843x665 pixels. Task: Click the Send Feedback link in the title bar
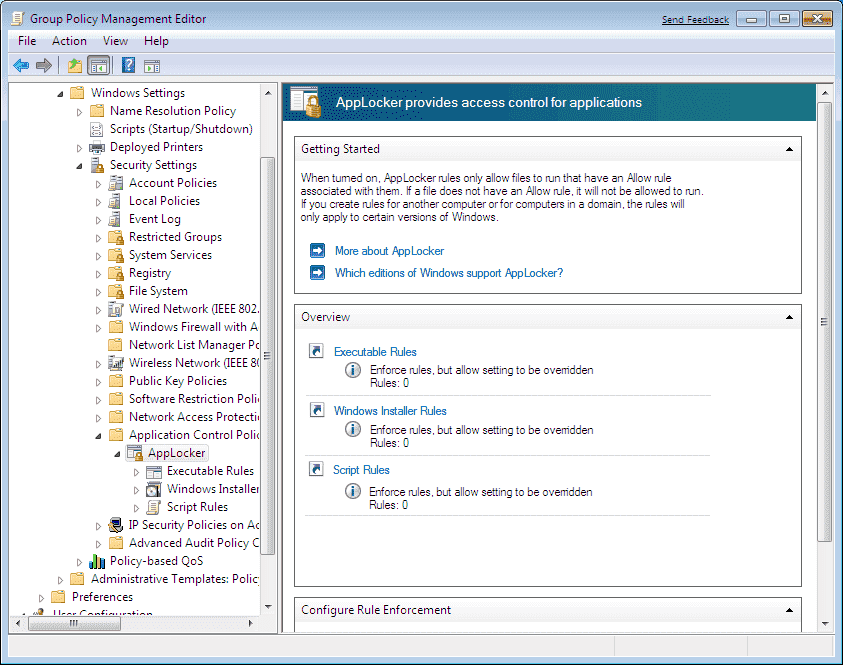tap(695, 18)
